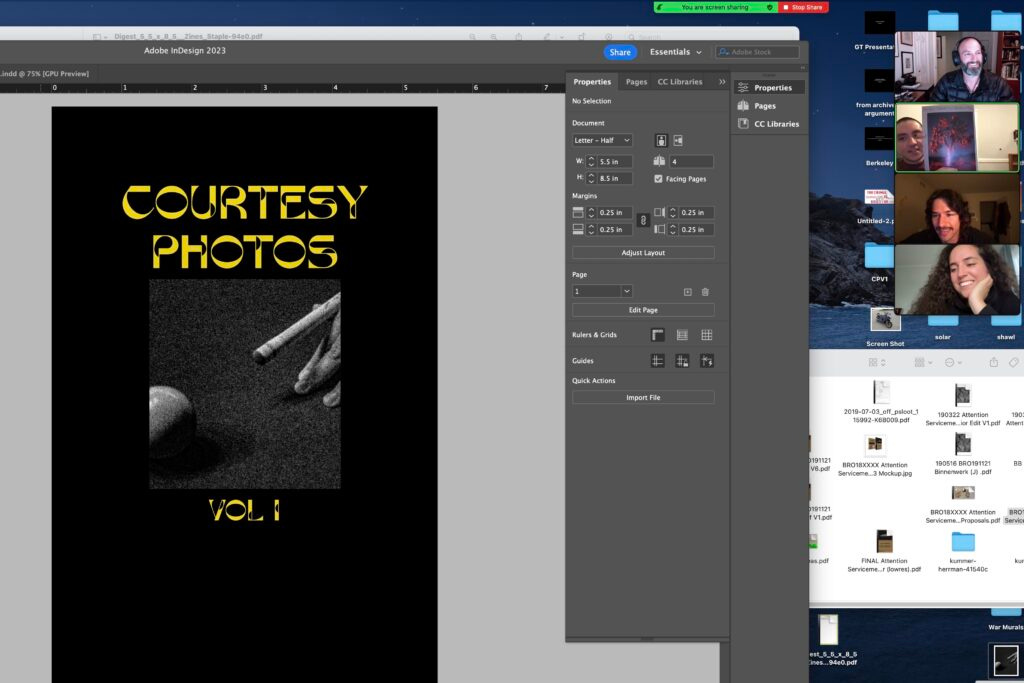The height and width of the screenshot is (683, 1024).
Task: Toggle margins chain link icon
Action: 643,221
